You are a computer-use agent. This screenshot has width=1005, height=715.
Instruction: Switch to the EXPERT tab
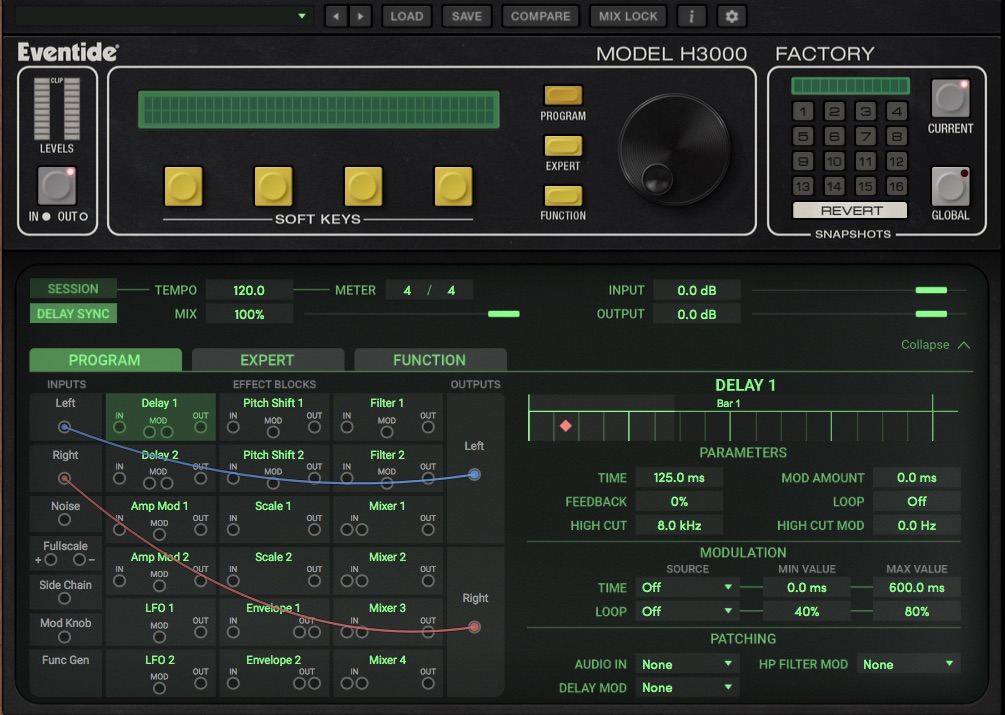pyautogui.click(x=267, y=360)
